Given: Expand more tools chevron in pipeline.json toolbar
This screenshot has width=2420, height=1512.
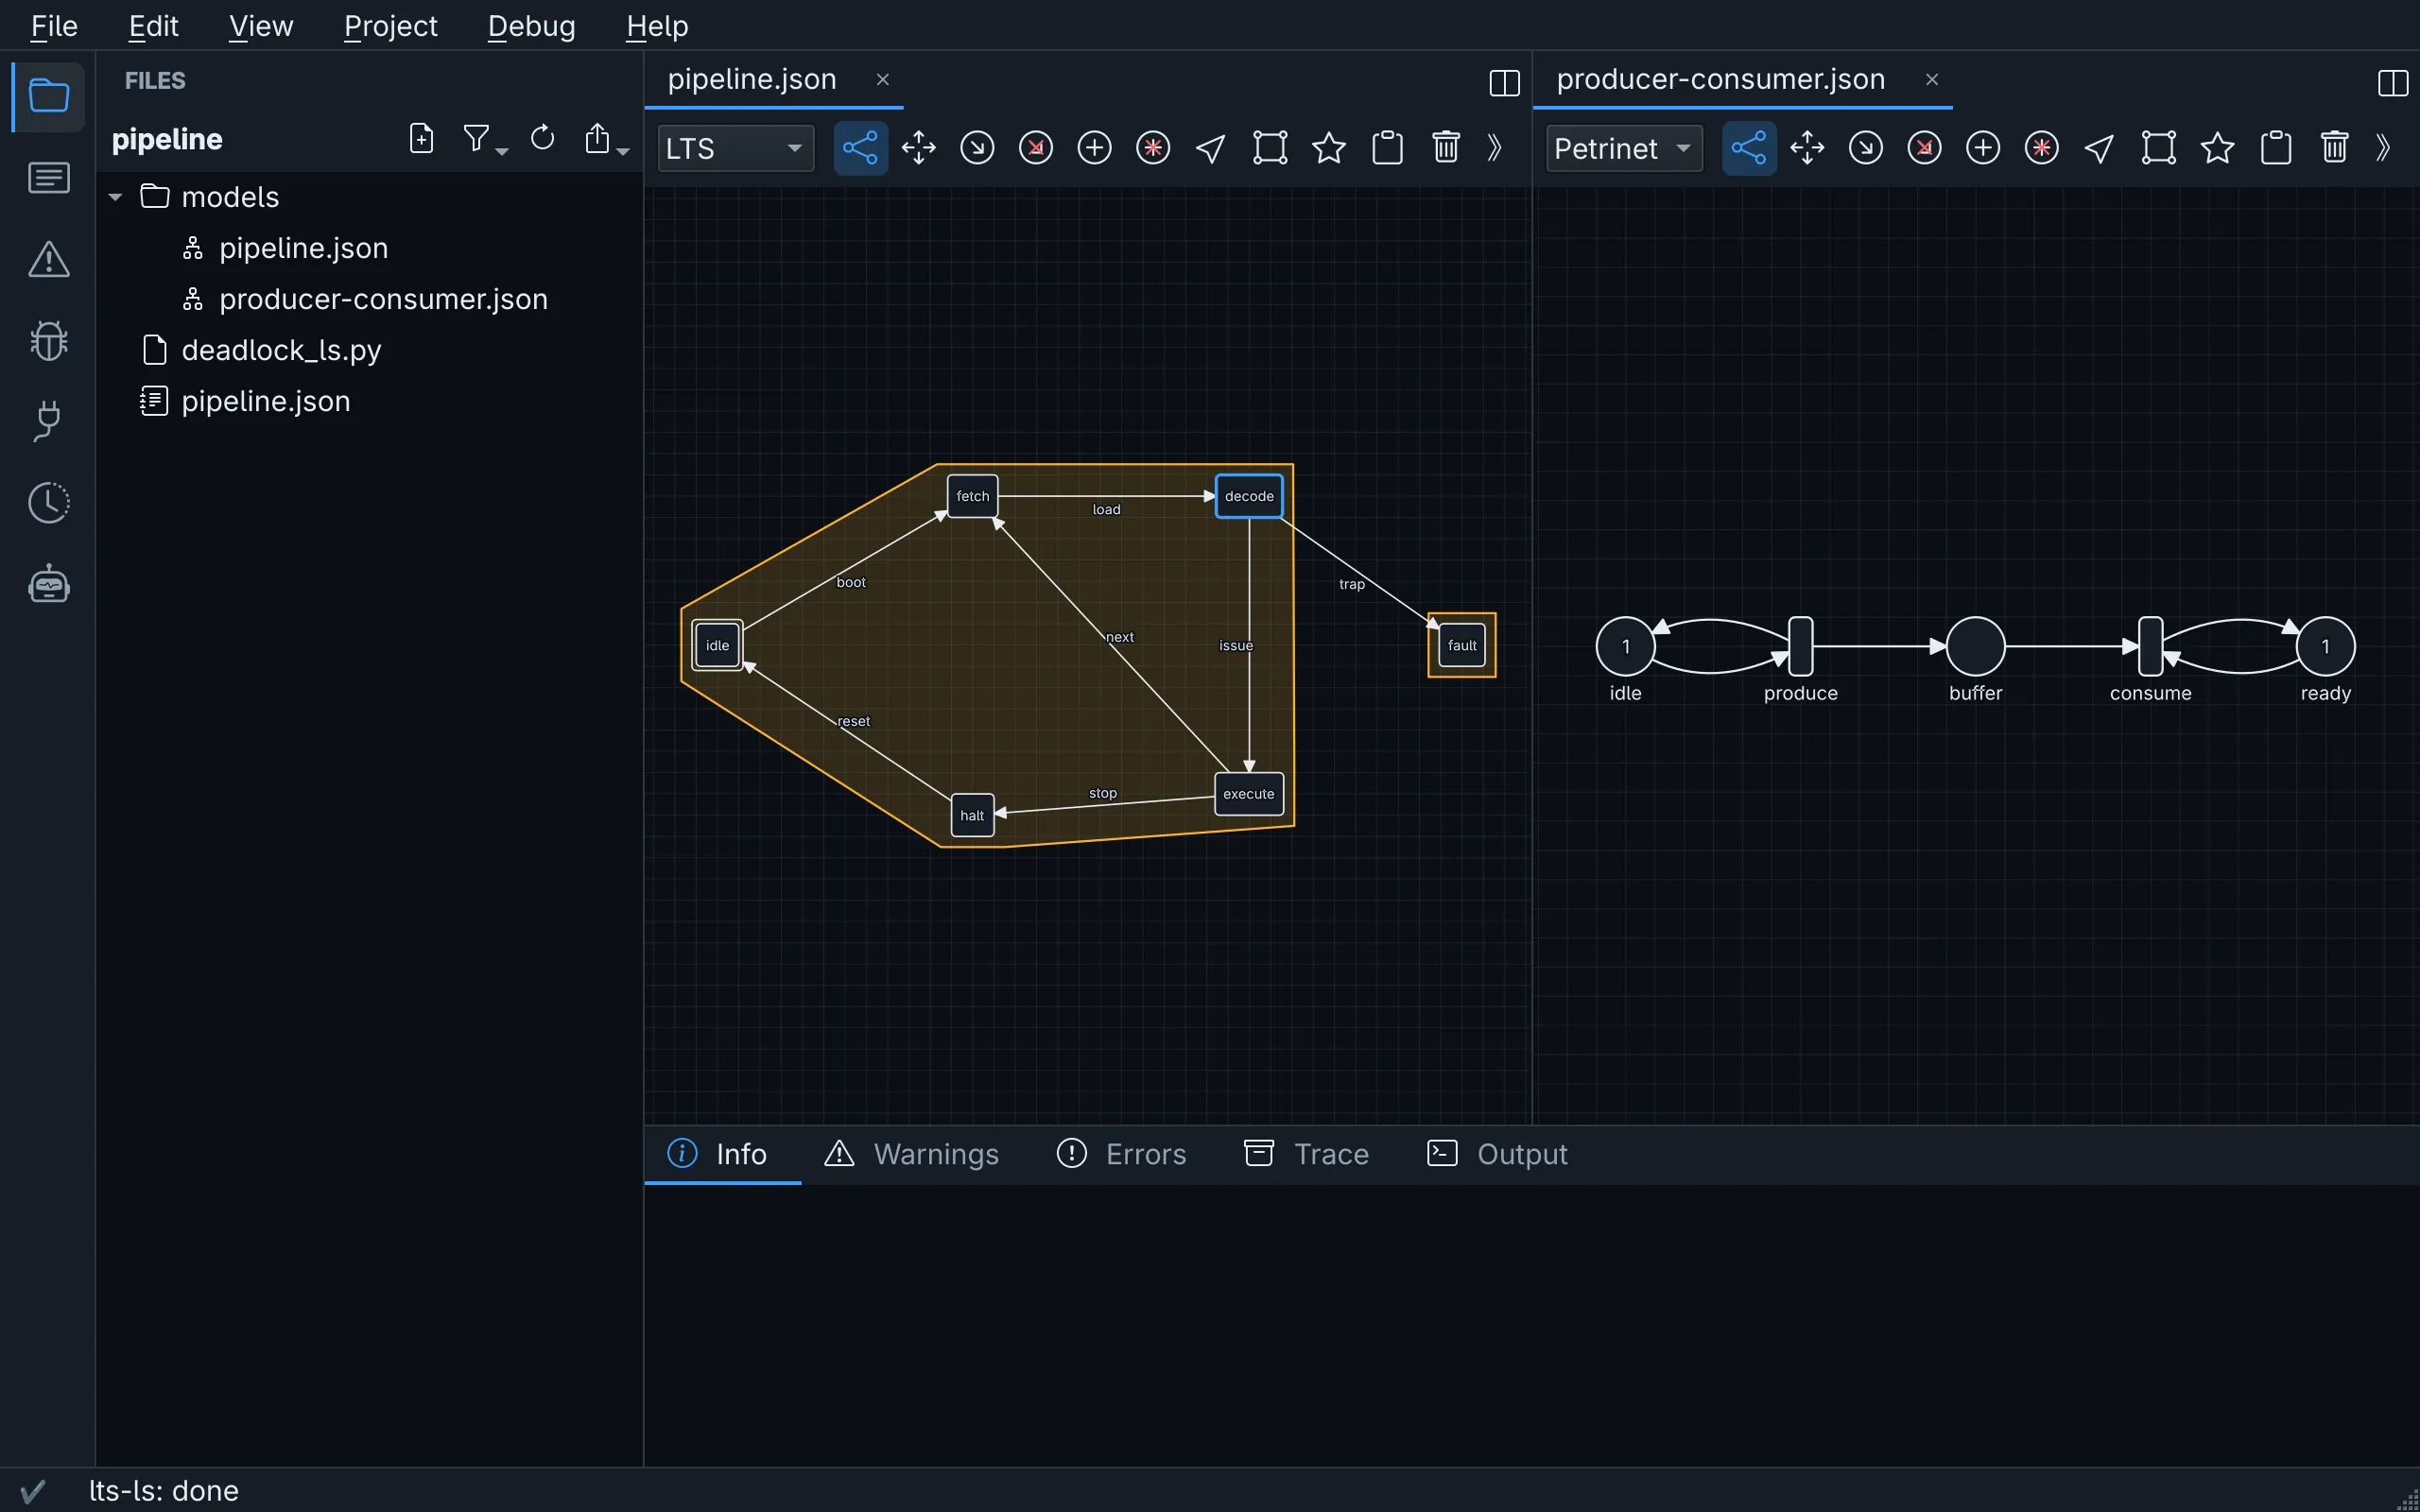Looking at the screenshot, I should coord(1494,148).
